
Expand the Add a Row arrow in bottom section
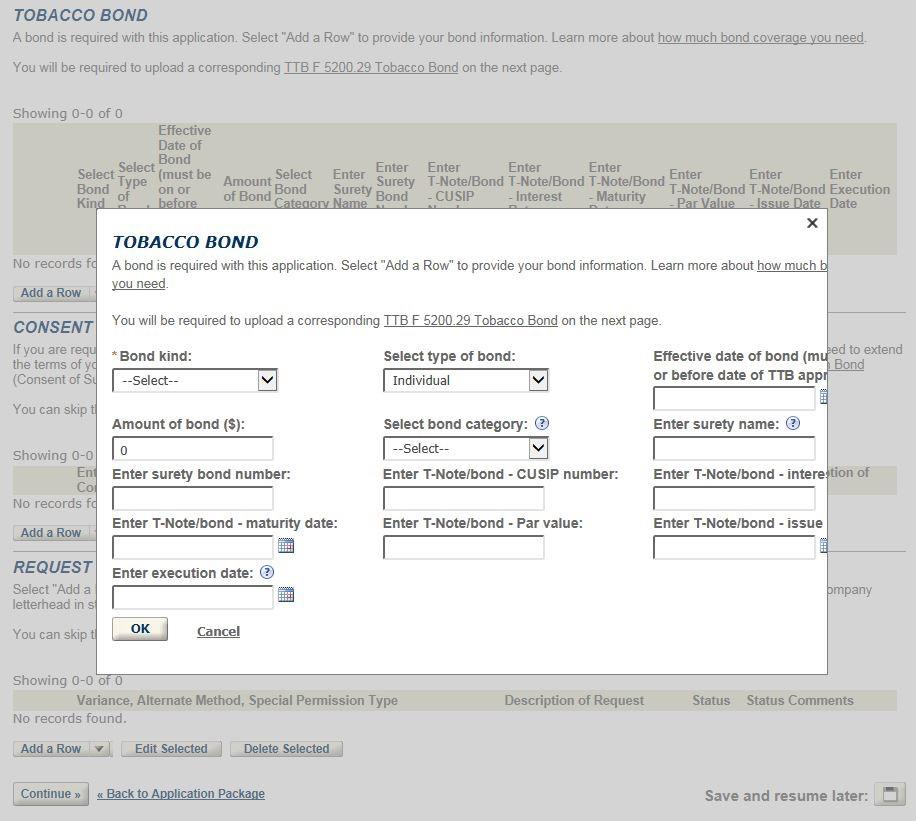click(99, 749)
